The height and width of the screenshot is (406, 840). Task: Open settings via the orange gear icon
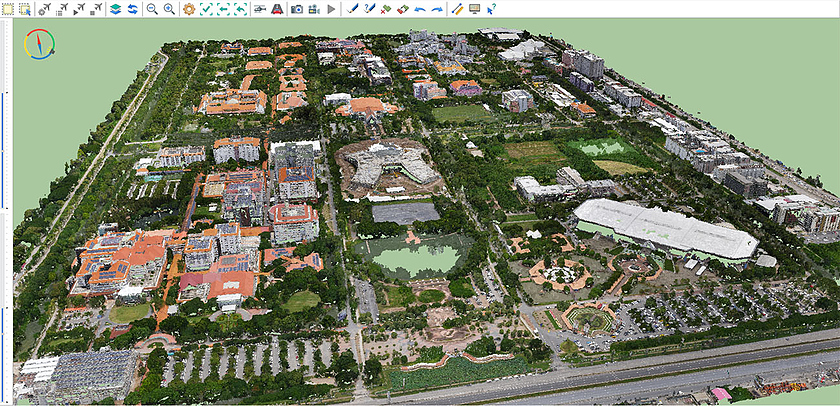pos(188,9)
